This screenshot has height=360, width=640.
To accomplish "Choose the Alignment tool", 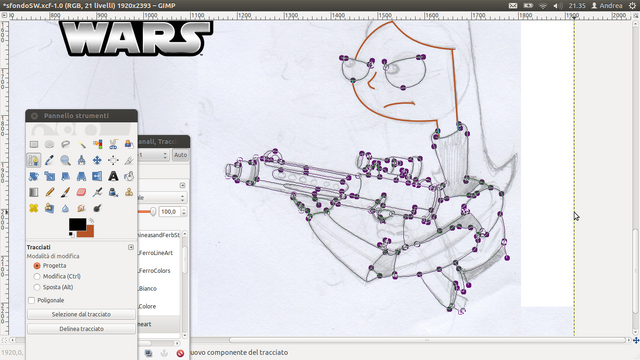I will coord(113,160).
